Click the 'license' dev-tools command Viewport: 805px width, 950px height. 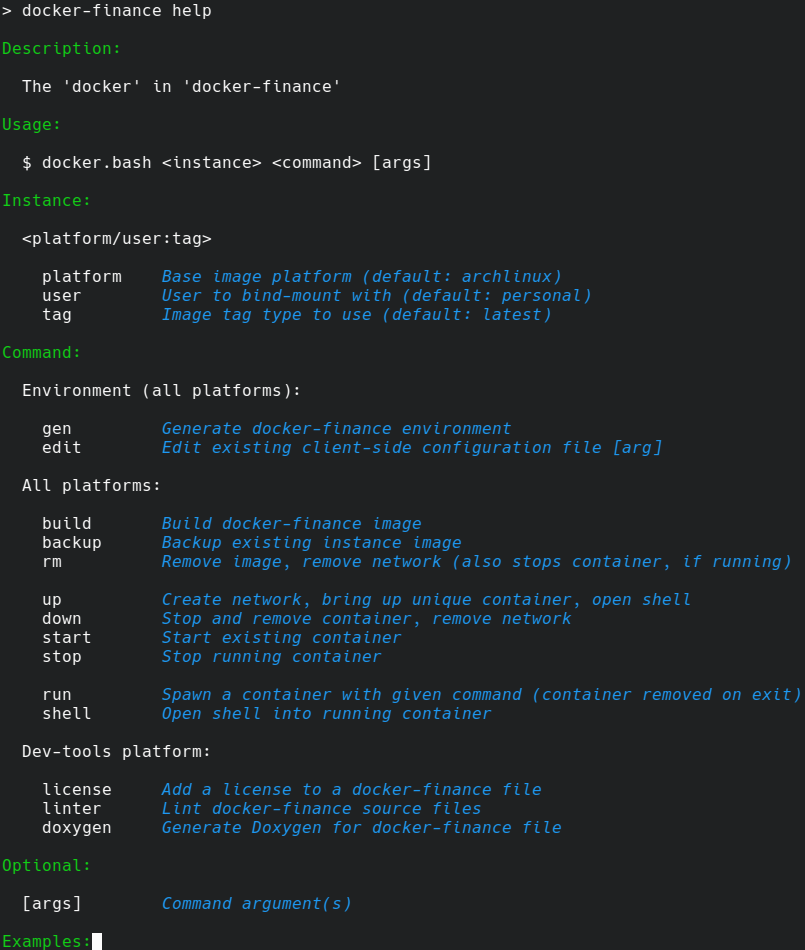click(76, 789)
